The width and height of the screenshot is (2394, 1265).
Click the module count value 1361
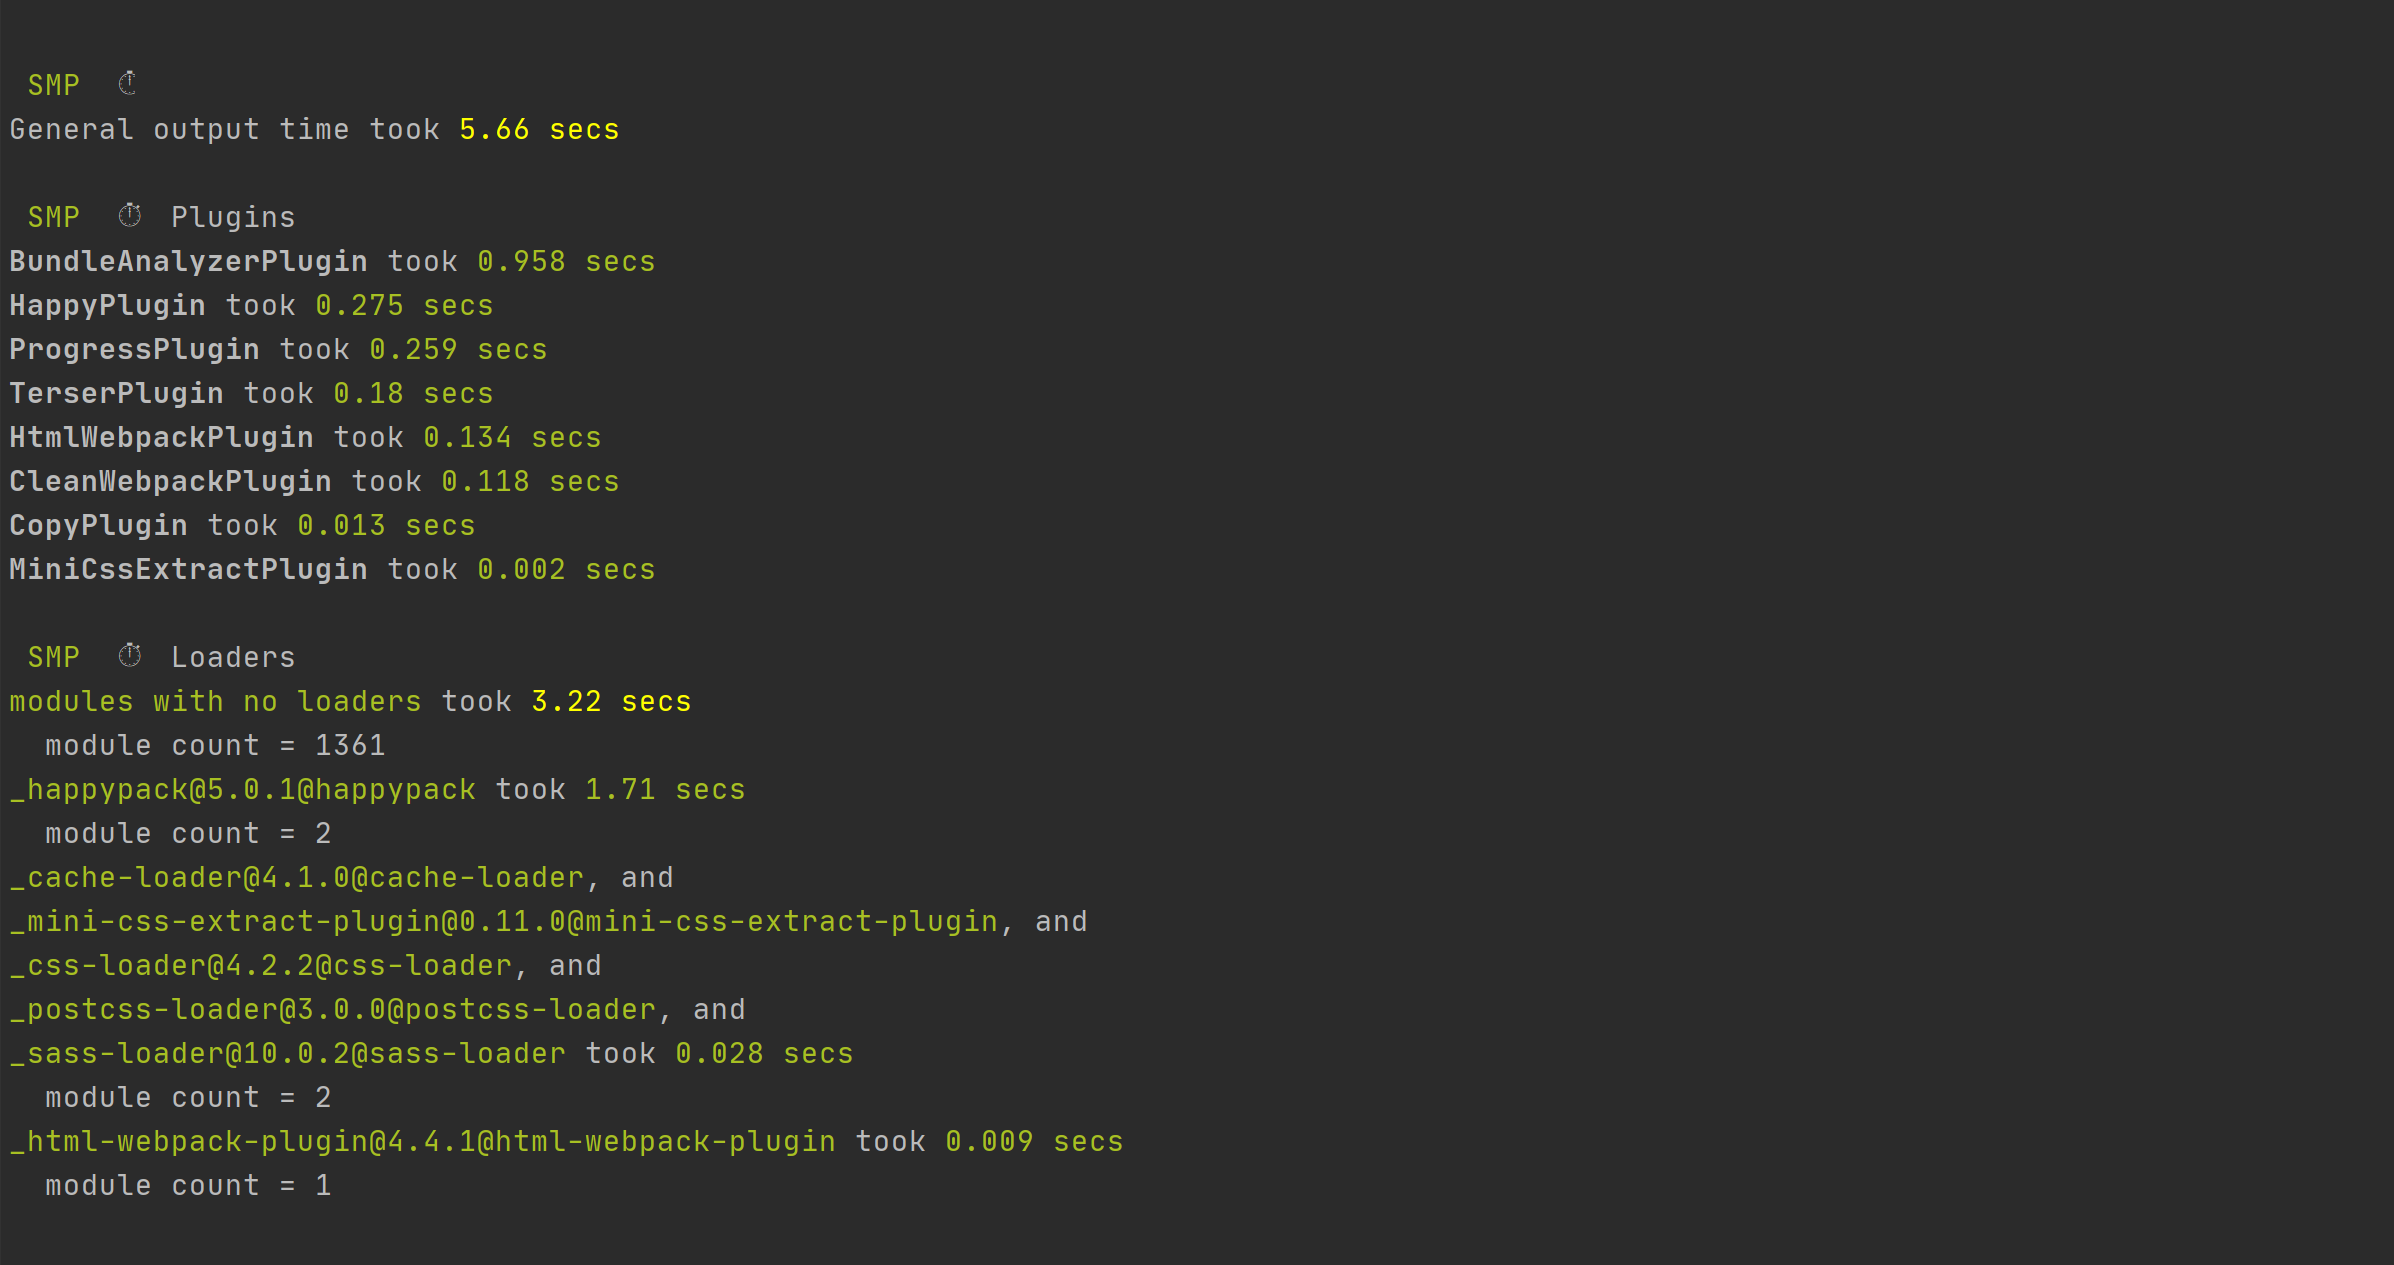click(x=350, y=746)
